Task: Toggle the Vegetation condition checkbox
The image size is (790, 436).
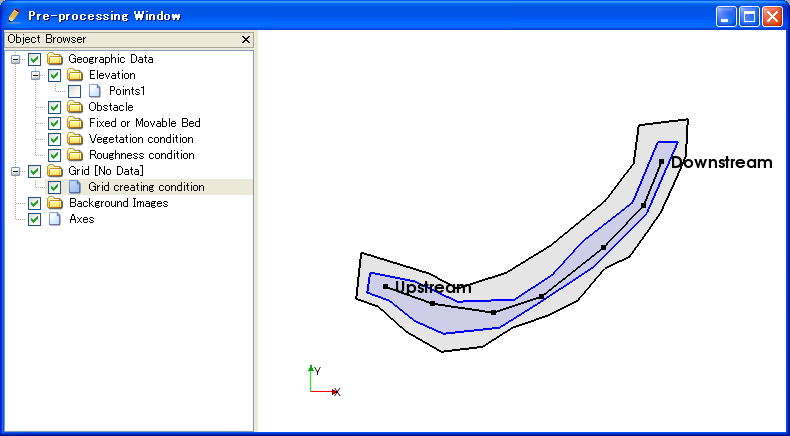Action: coord(54,139)
